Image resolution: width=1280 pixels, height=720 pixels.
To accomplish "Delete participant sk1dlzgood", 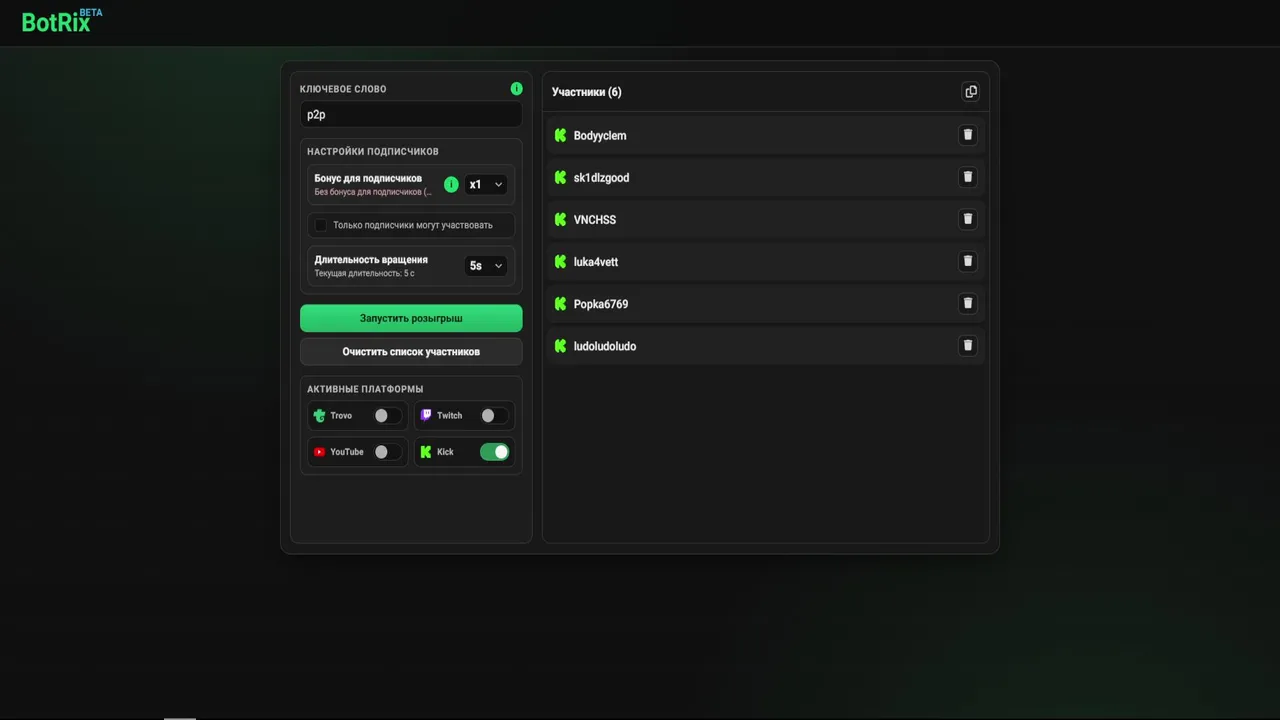I will 967,177.
